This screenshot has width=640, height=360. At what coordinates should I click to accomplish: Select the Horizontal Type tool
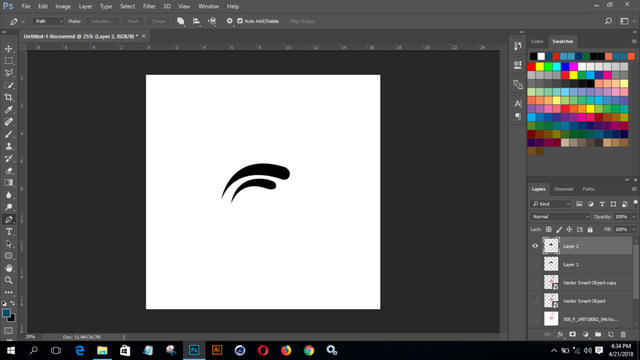(x=9, y=231)
